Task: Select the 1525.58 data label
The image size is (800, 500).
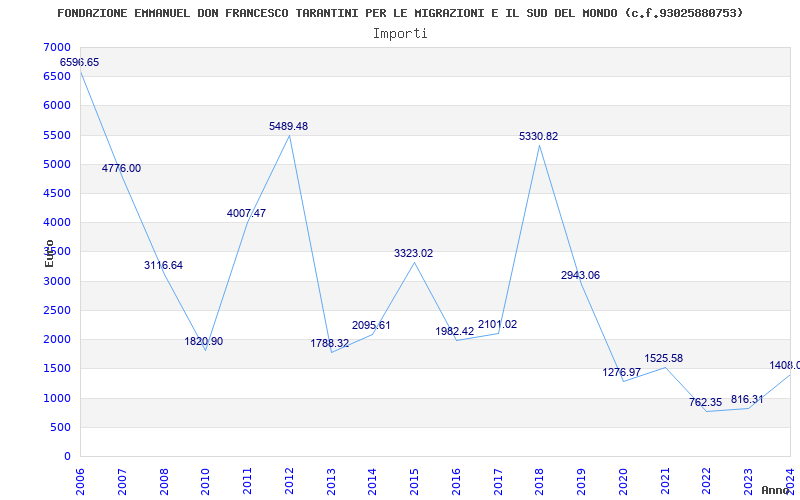Action: click(663, 358)
